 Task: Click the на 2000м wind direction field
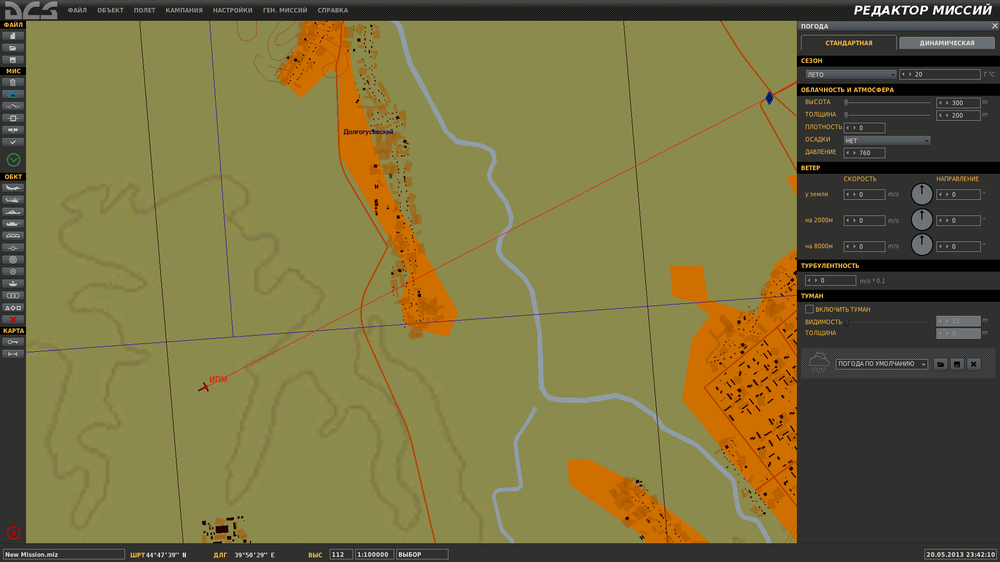click(x=958, y=221)
